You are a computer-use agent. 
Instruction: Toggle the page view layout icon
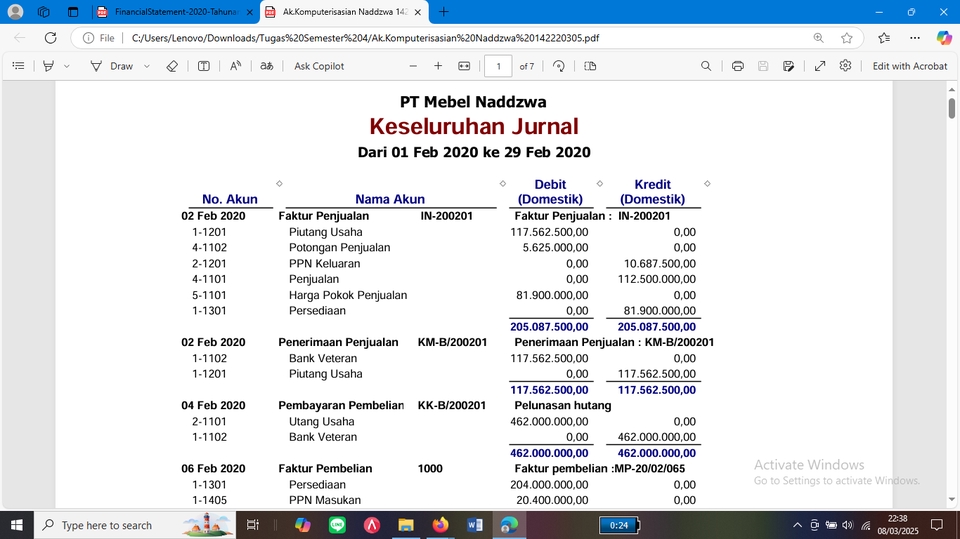(590, 66)
